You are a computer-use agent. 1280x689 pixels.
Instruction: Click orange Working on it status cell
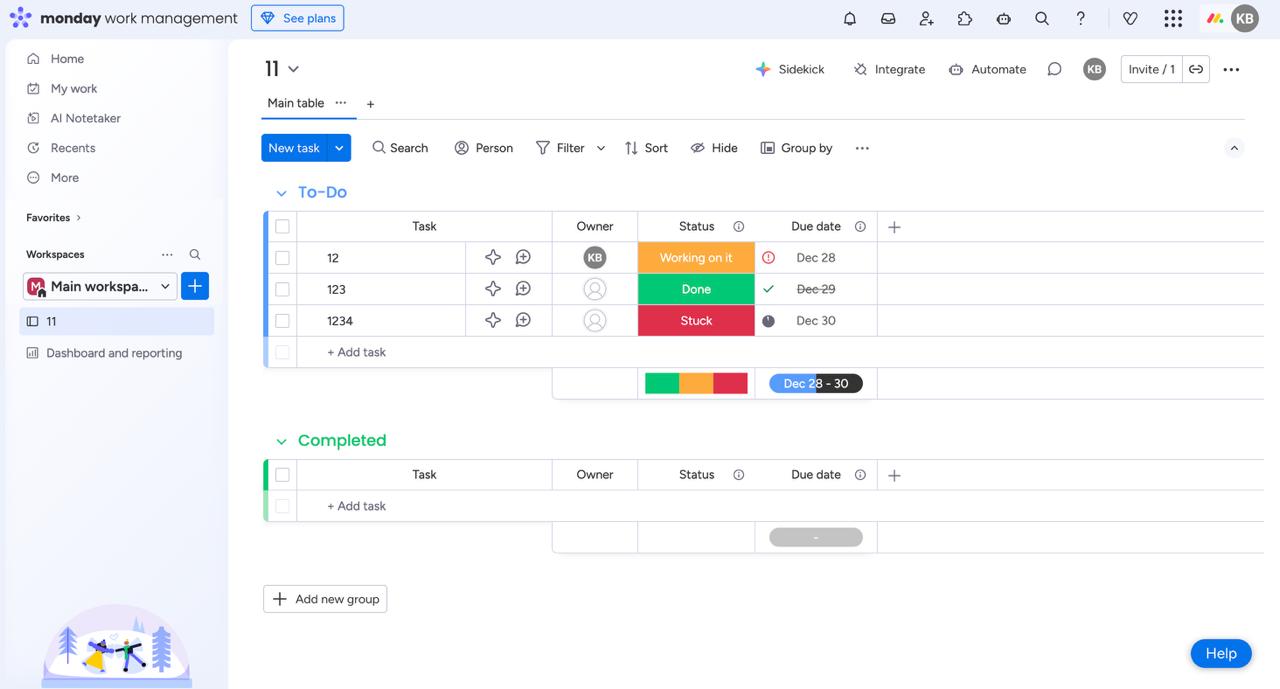tap(696, 257)
